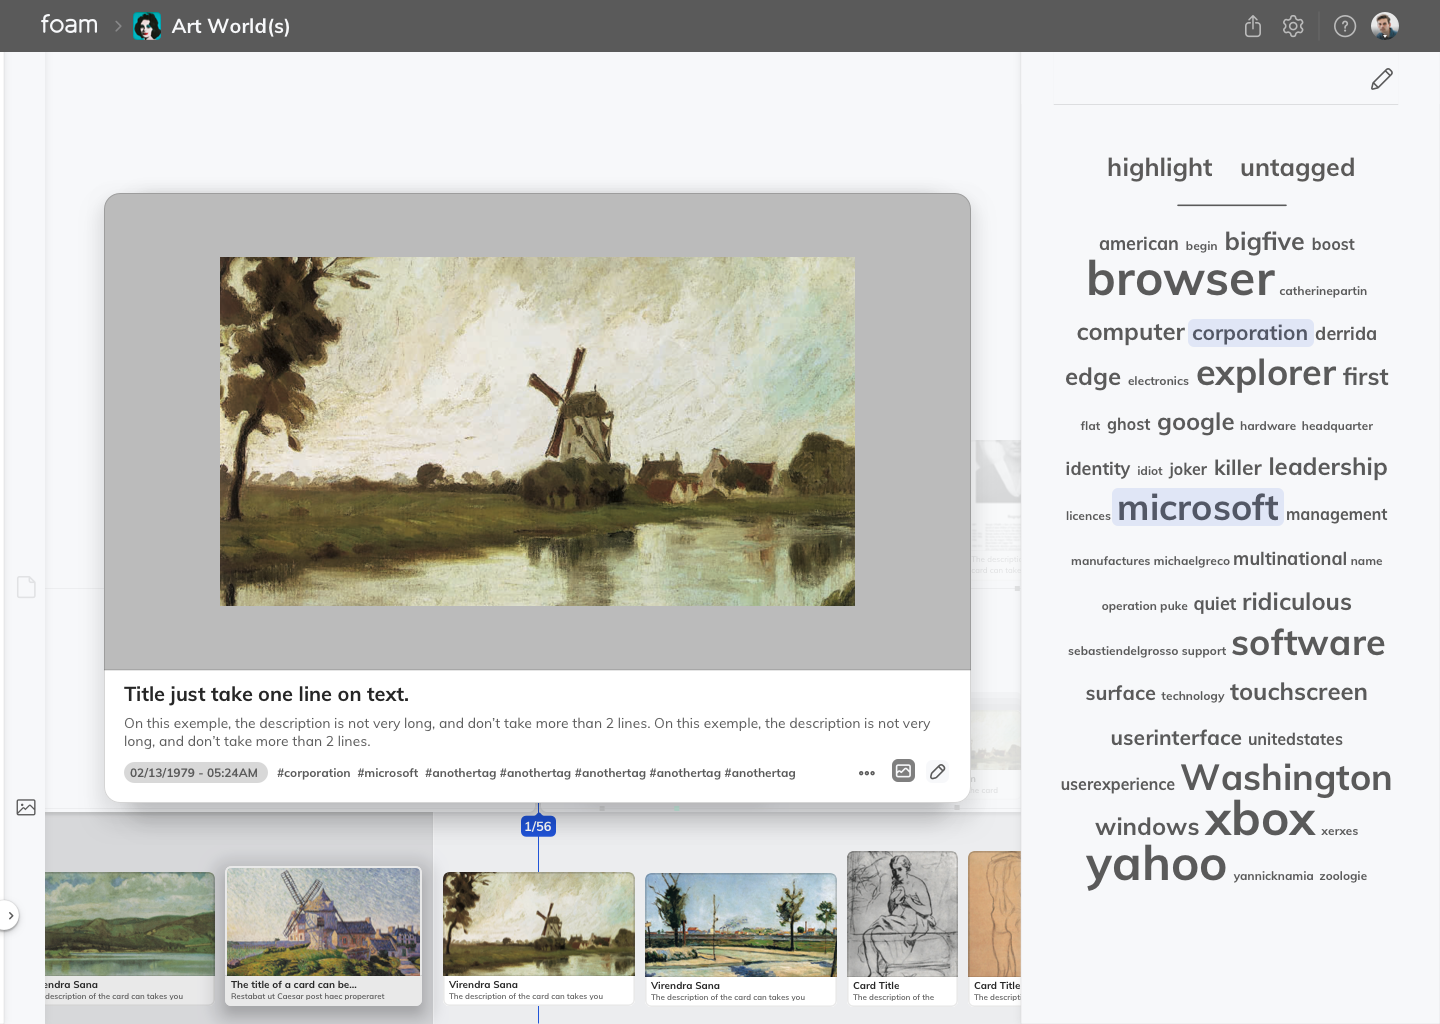The image size is (1440, 1024).
Task: Toggle the software tag
Action: tap(1308, 643)
